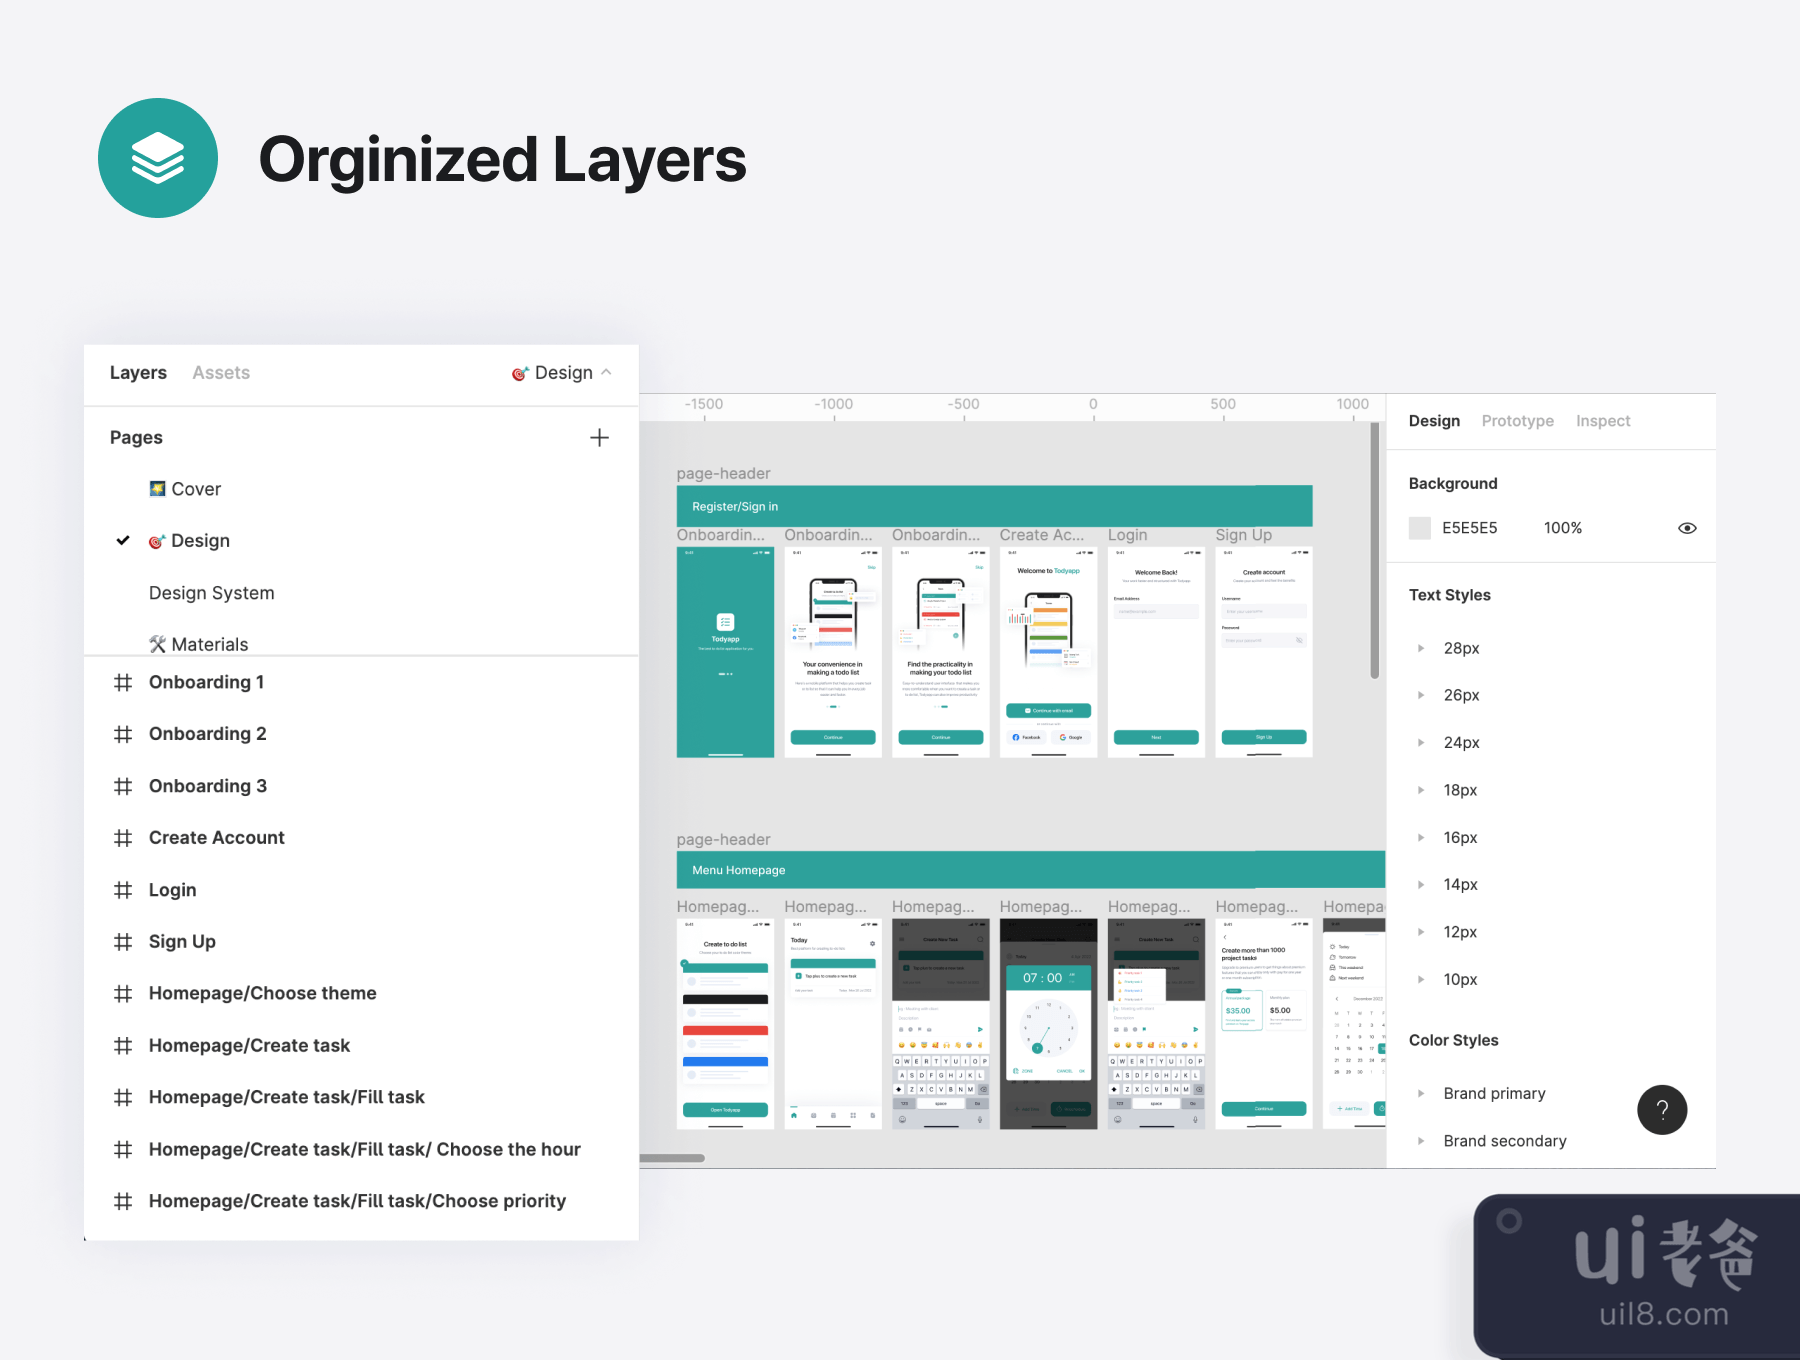Select the Cover page

click(x=195, y=489)
